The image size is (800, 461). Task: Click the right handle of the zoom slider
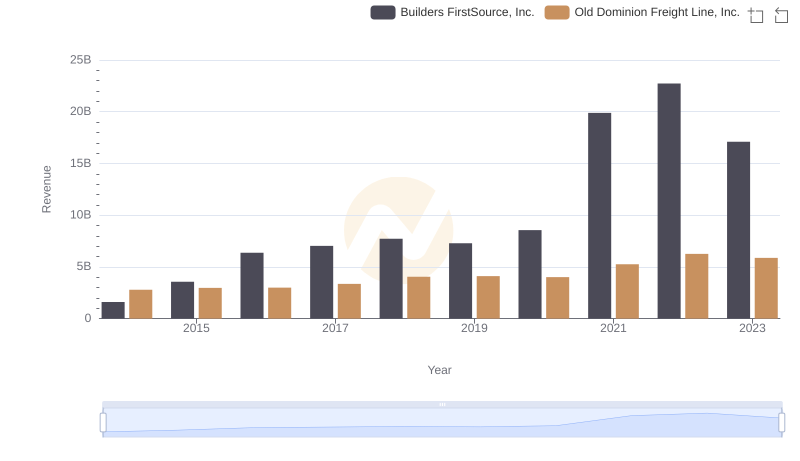[x=781, y=423]
